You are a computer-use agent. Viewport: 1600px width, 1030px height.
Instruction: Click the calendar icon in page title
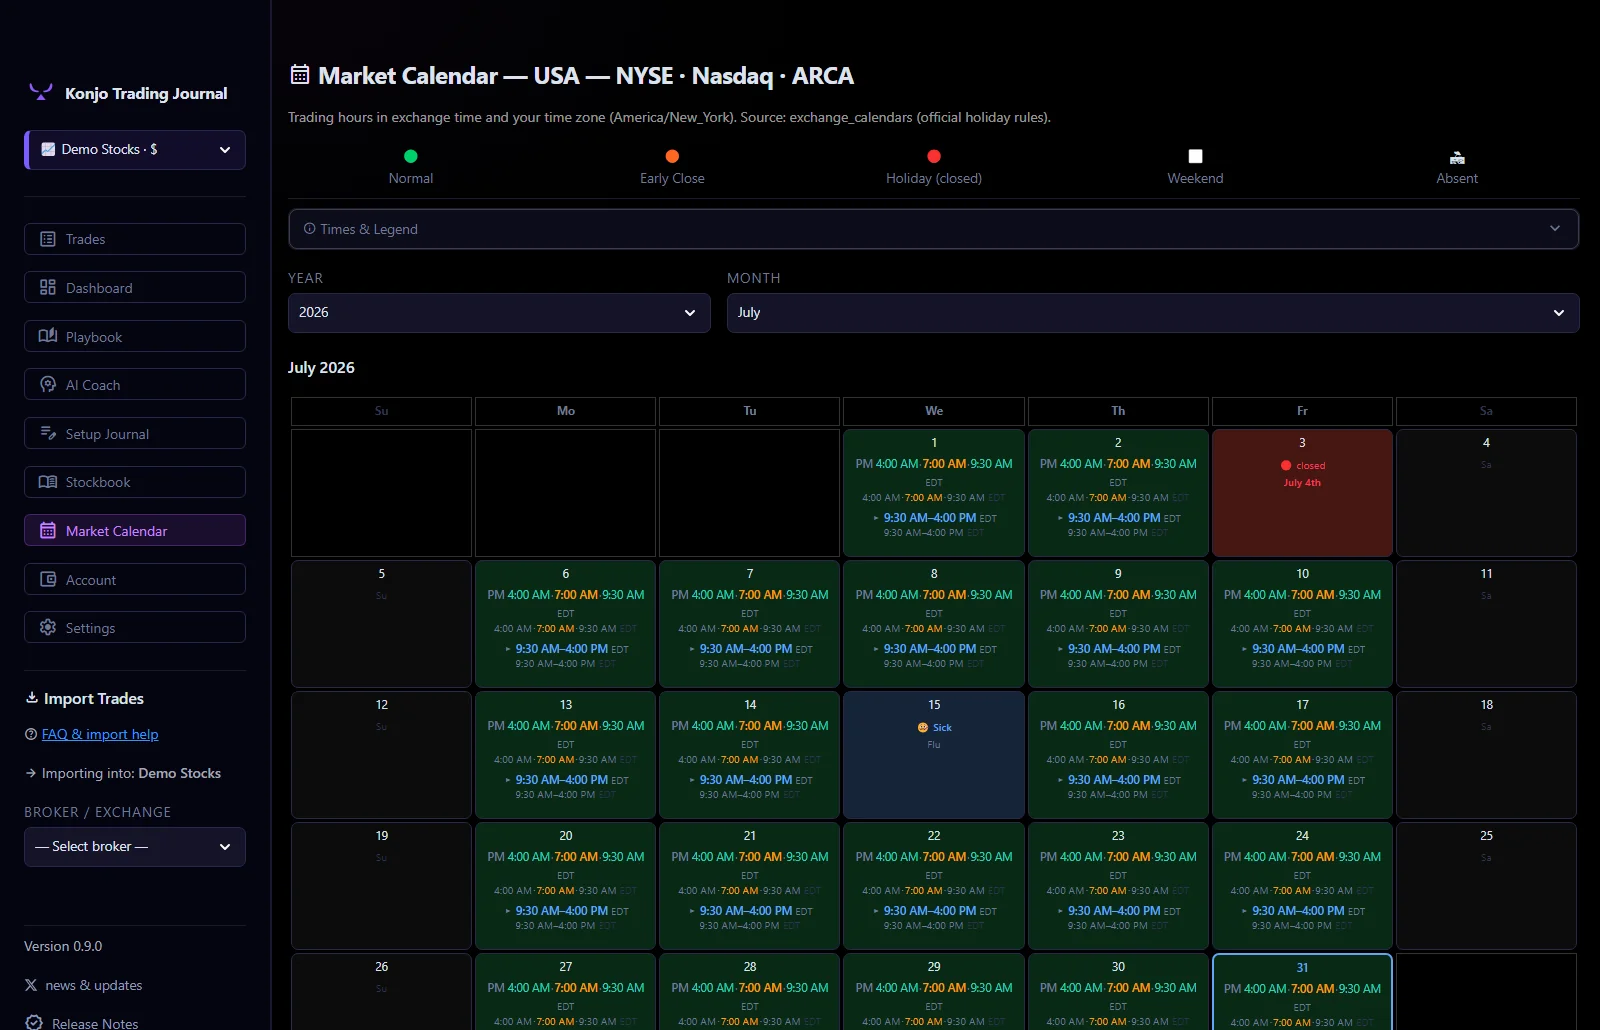tap(300, 74)
